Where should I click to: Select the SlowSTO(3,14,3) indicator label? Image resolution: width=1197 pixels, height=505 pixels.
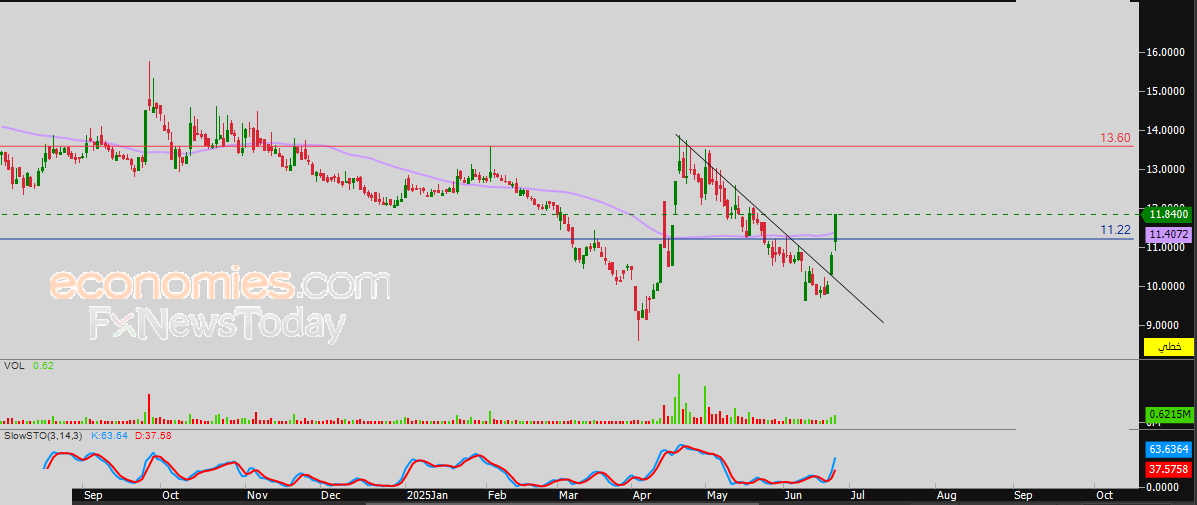coord(43,436)
